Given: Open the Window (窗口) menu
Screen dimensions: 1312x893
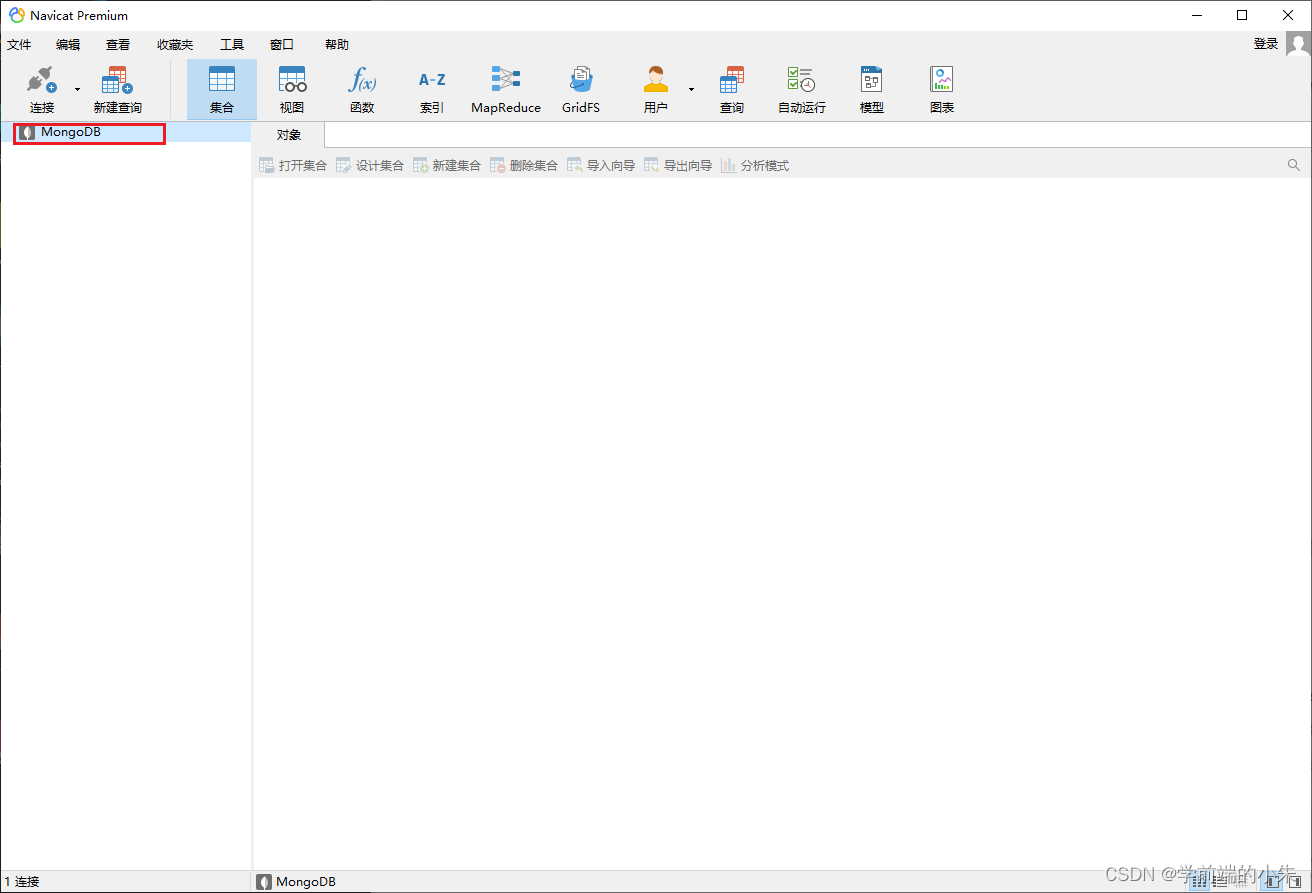Looking at the screenshot, I should 282,45.
